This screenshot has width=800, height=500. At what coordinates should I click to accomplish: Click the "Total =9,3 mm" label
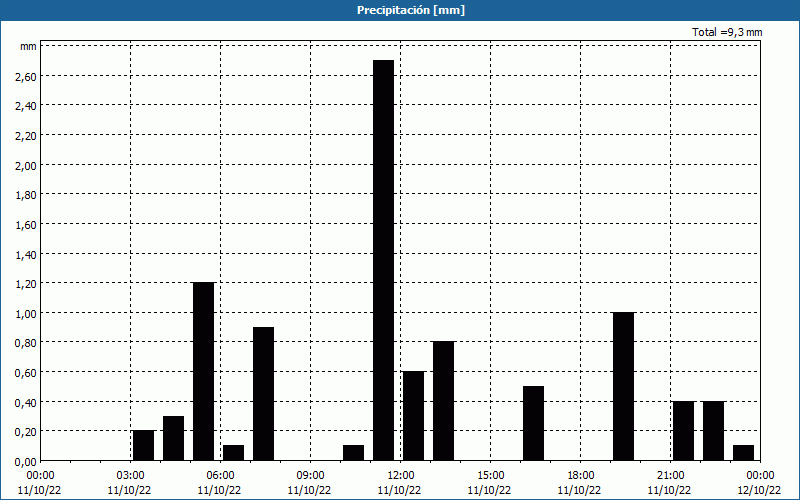[727, 32]
